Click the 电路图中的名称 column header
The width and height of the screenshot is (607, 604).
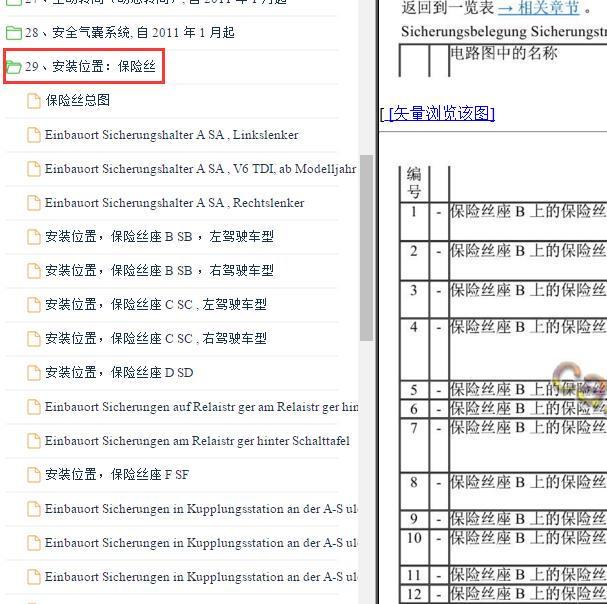coord(503,53)
